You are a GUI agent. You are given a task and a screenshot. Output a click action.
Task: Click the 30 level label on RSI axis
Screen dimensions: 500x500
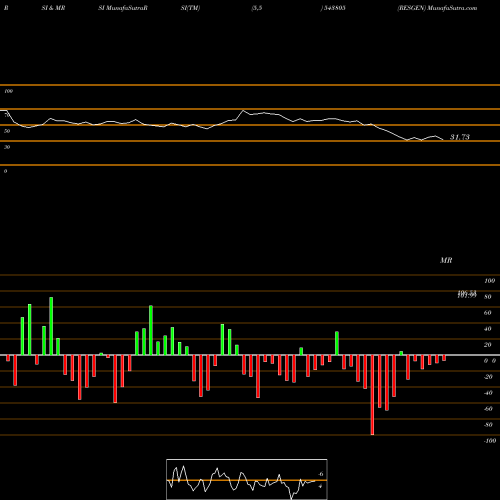click(7, 147)
